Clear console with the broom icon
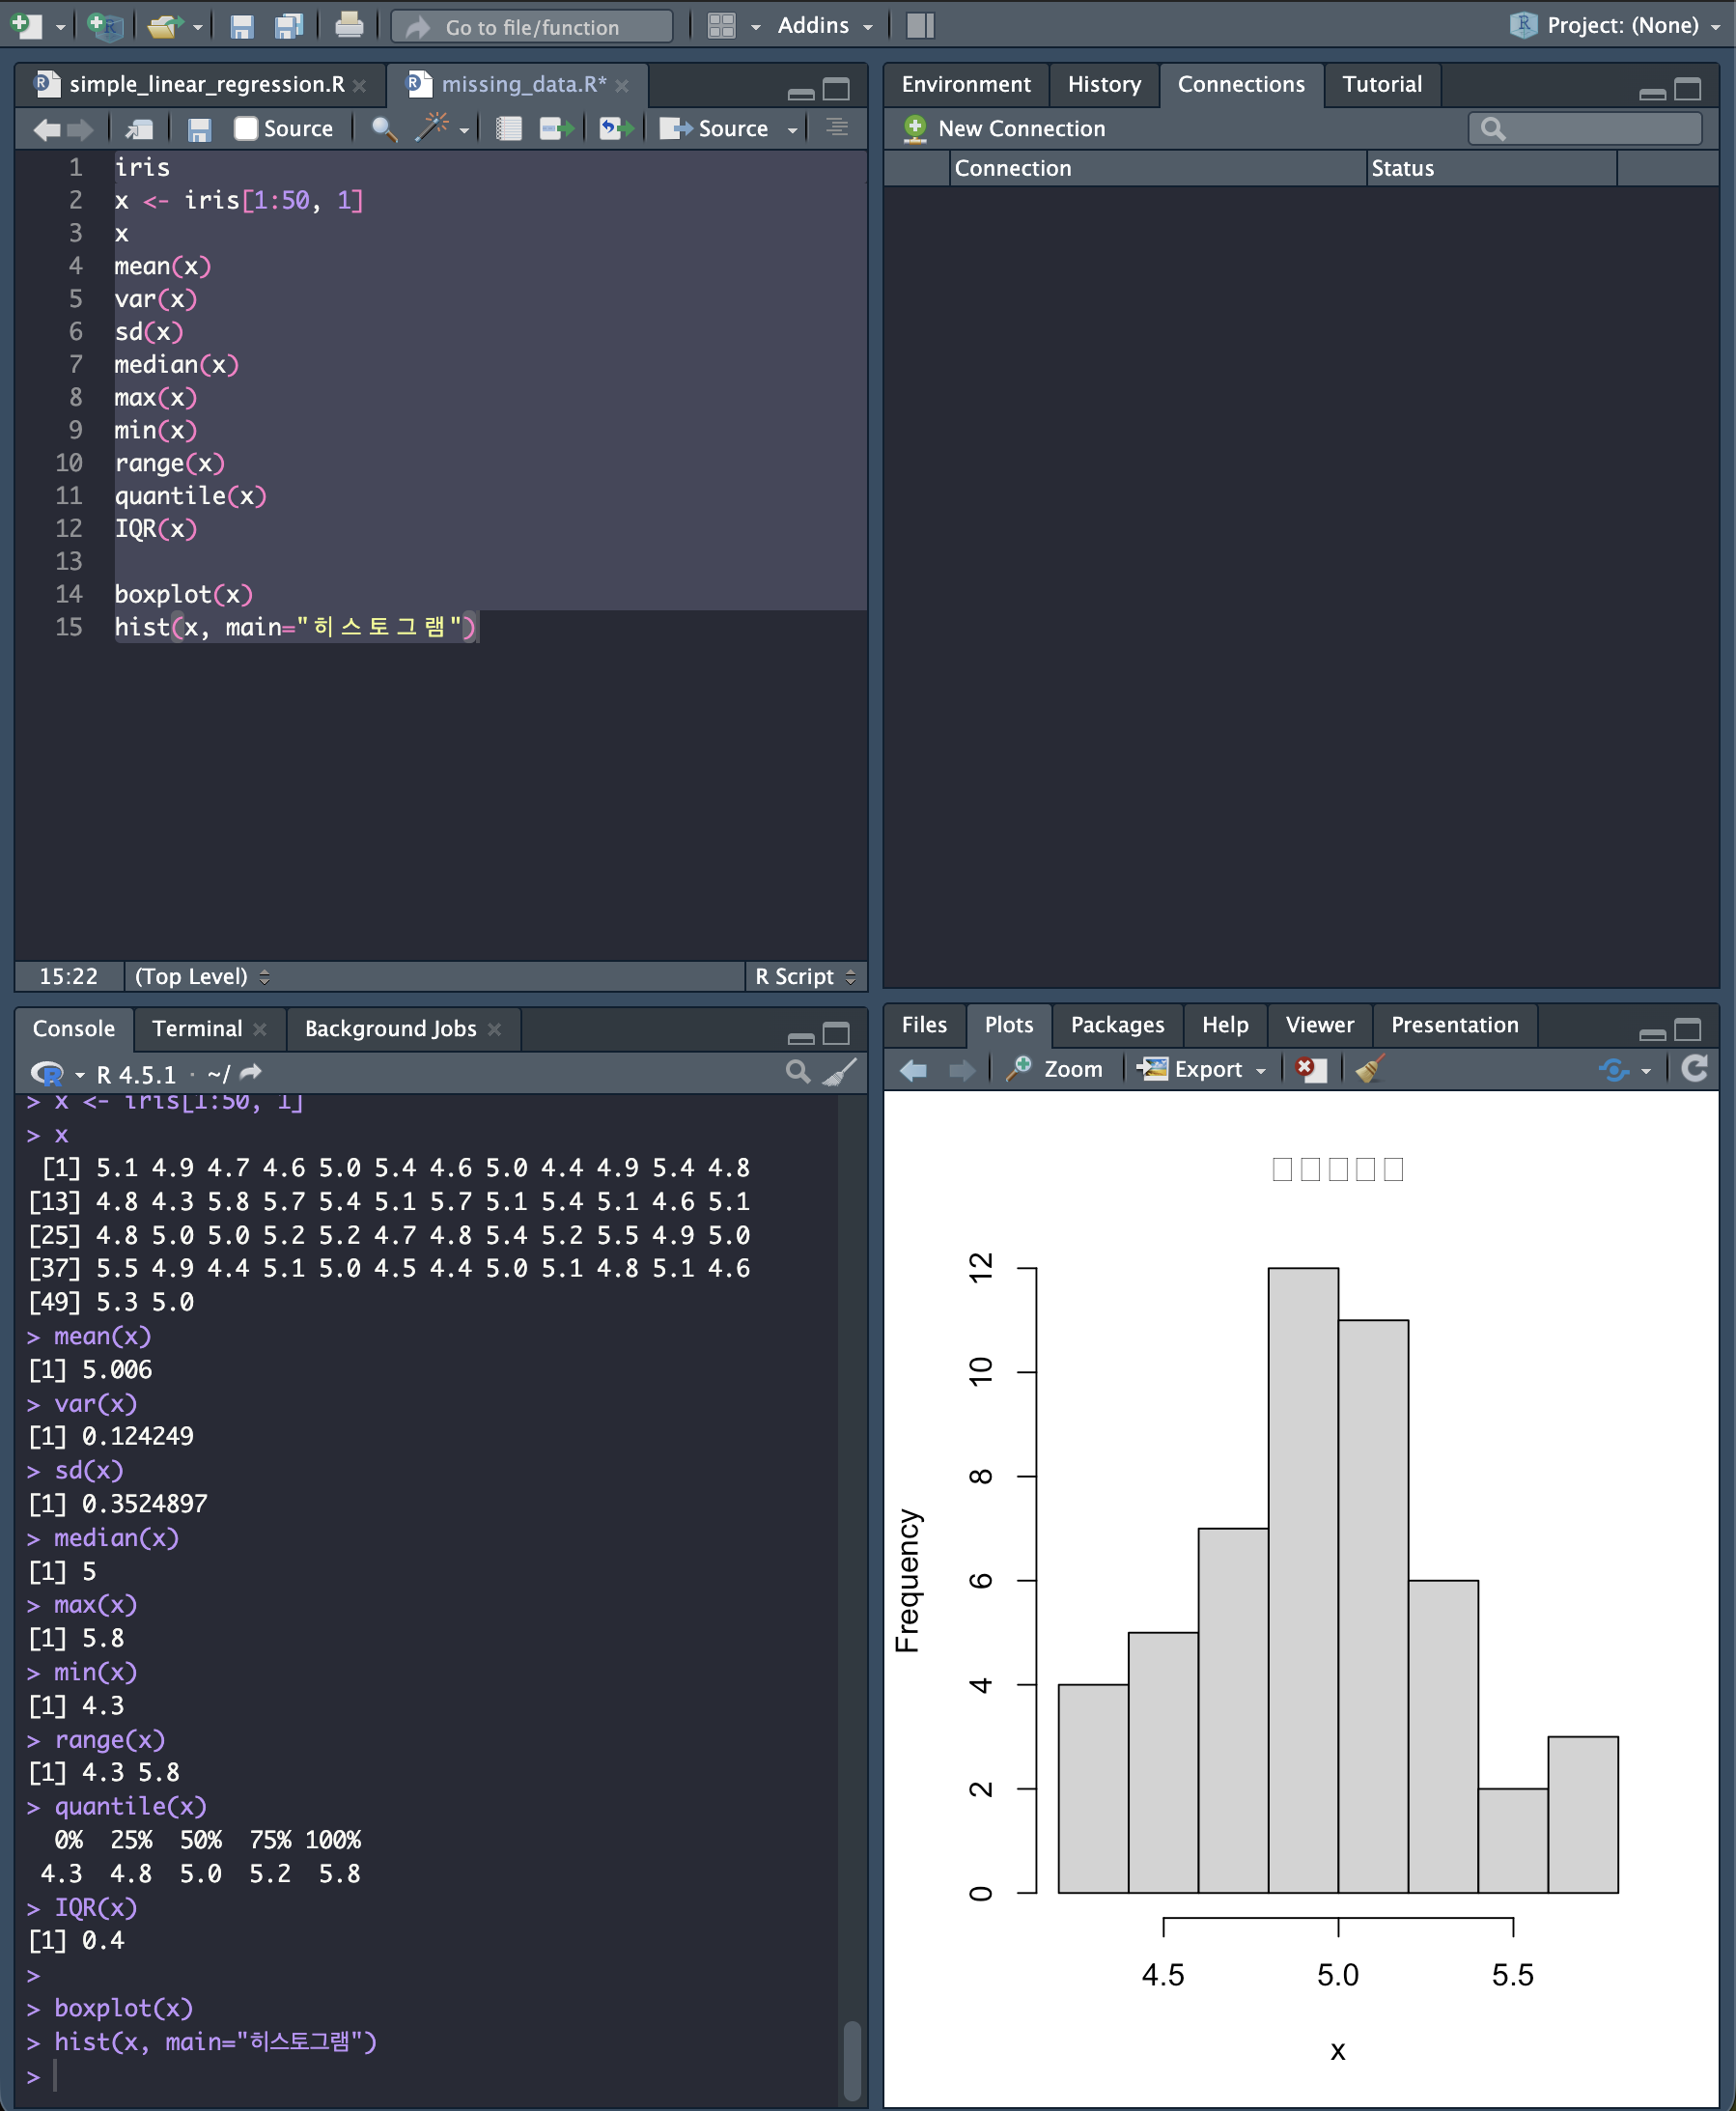 pyautogui.click(x=839, y=1073)
